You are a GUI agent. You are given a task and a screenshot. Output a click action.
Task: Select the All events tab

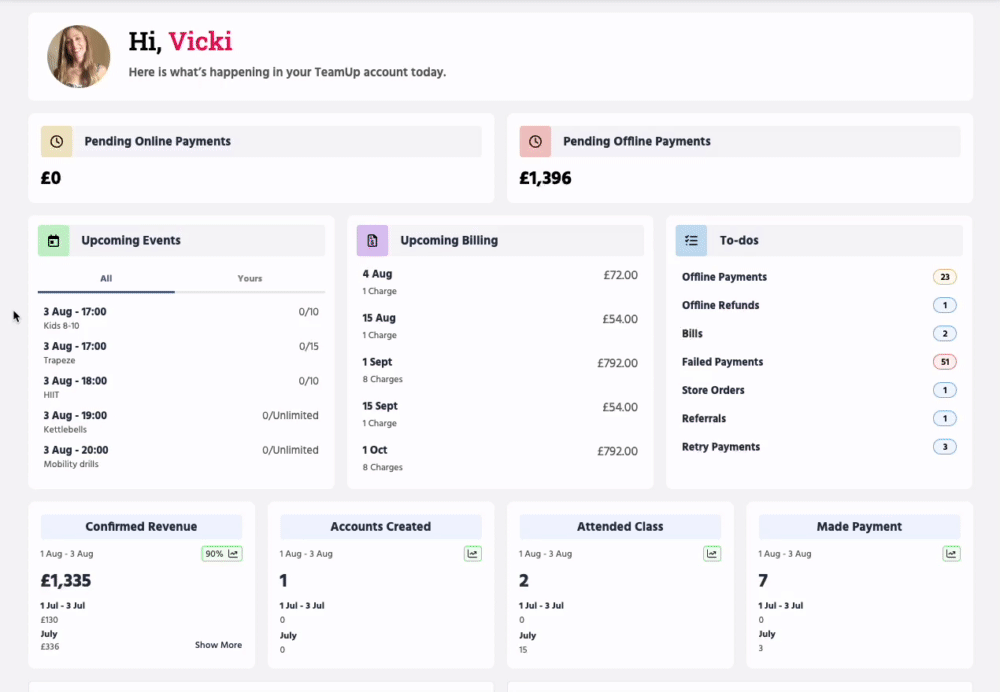pyautogui.click(x=106, y=279)
